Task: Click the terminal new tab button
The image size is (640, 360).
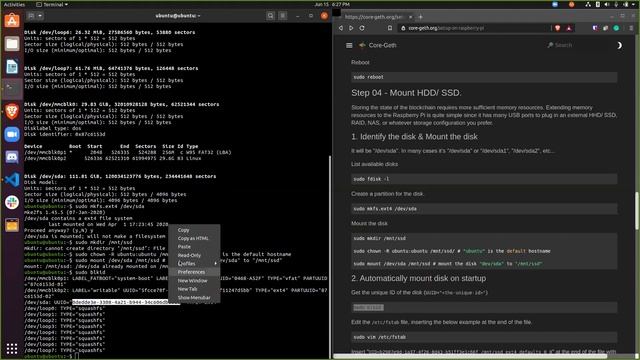Action: pyautogui.click(x=31, y=16)
